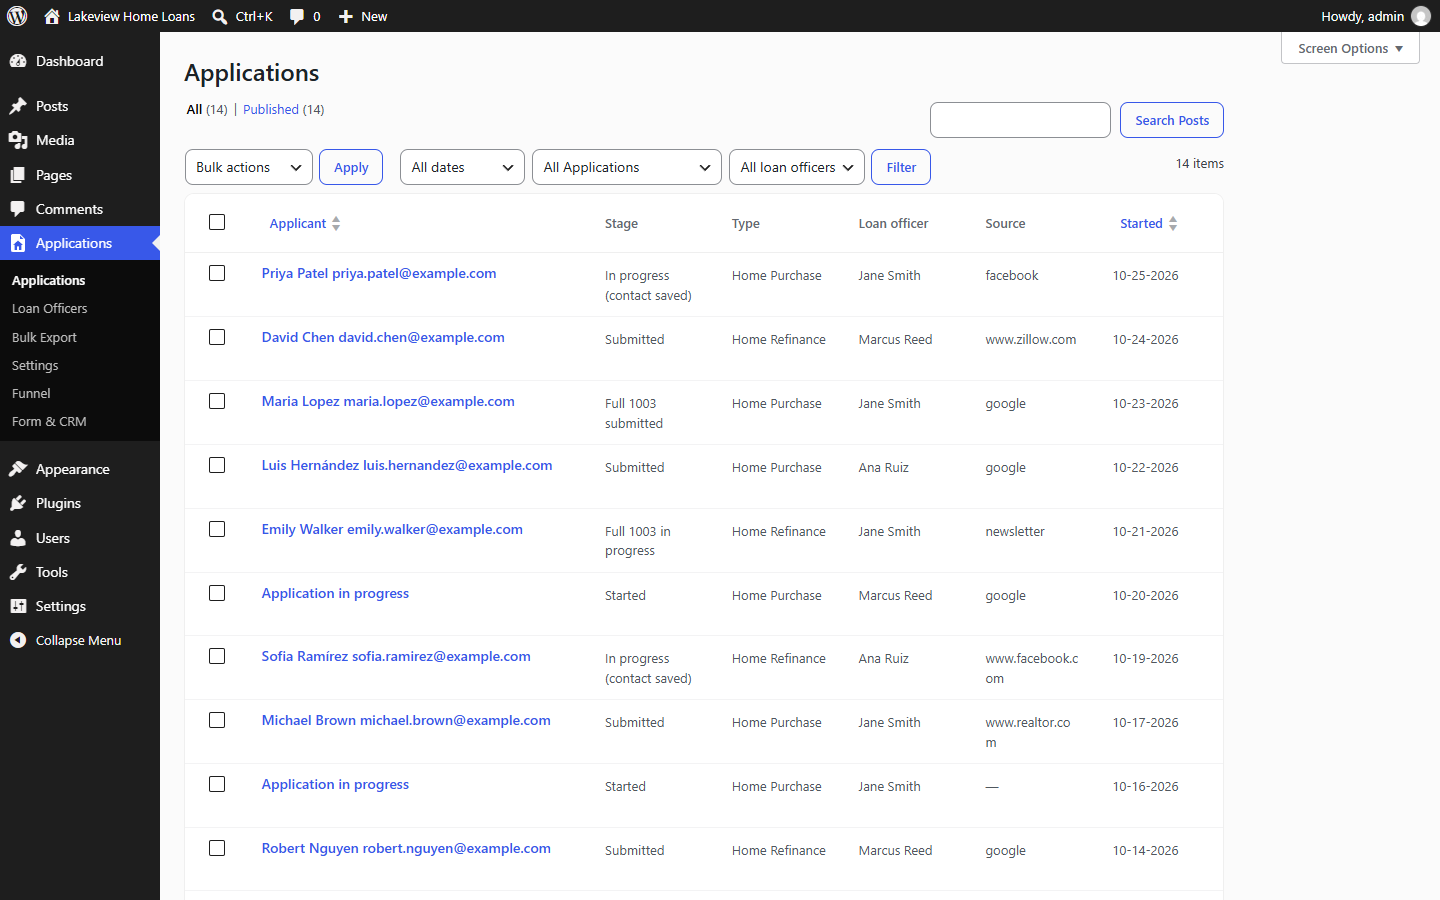
Task: Sort the table by Applicant column
Action: tap(305, 223)
